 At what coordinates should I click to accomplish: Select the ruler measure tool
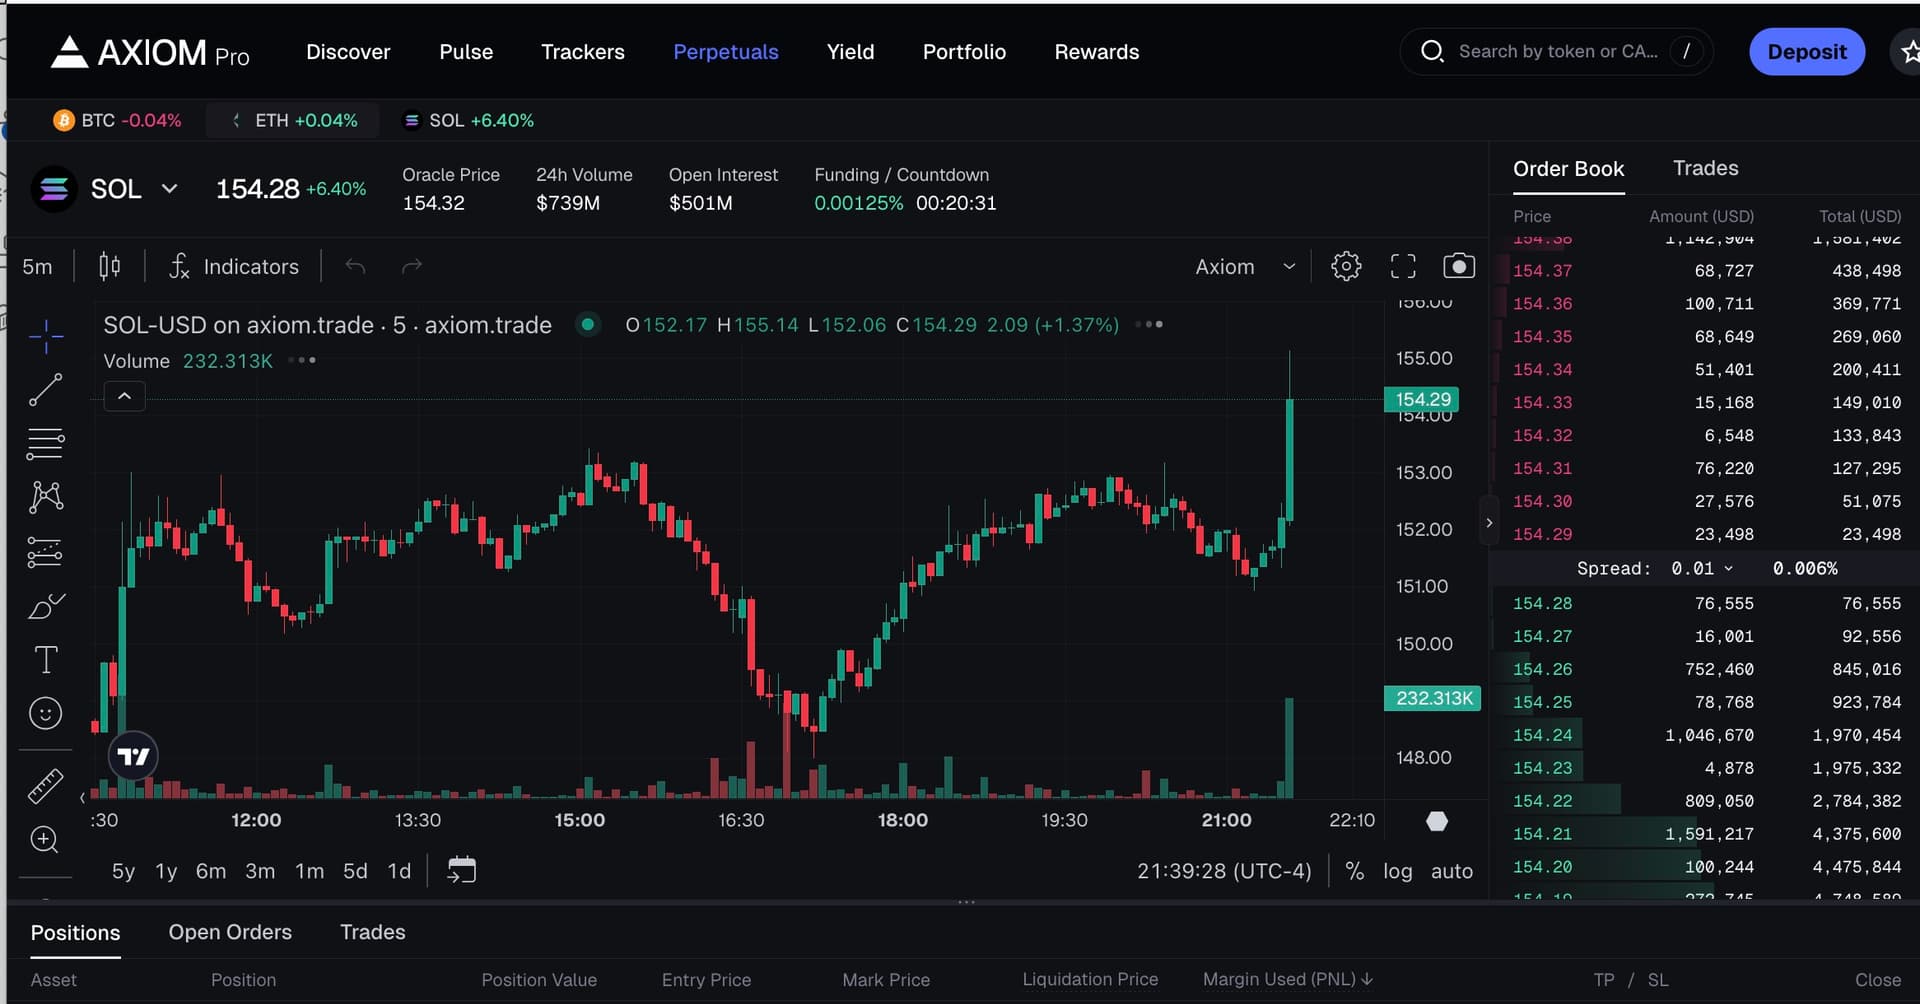tap(46, 786)
